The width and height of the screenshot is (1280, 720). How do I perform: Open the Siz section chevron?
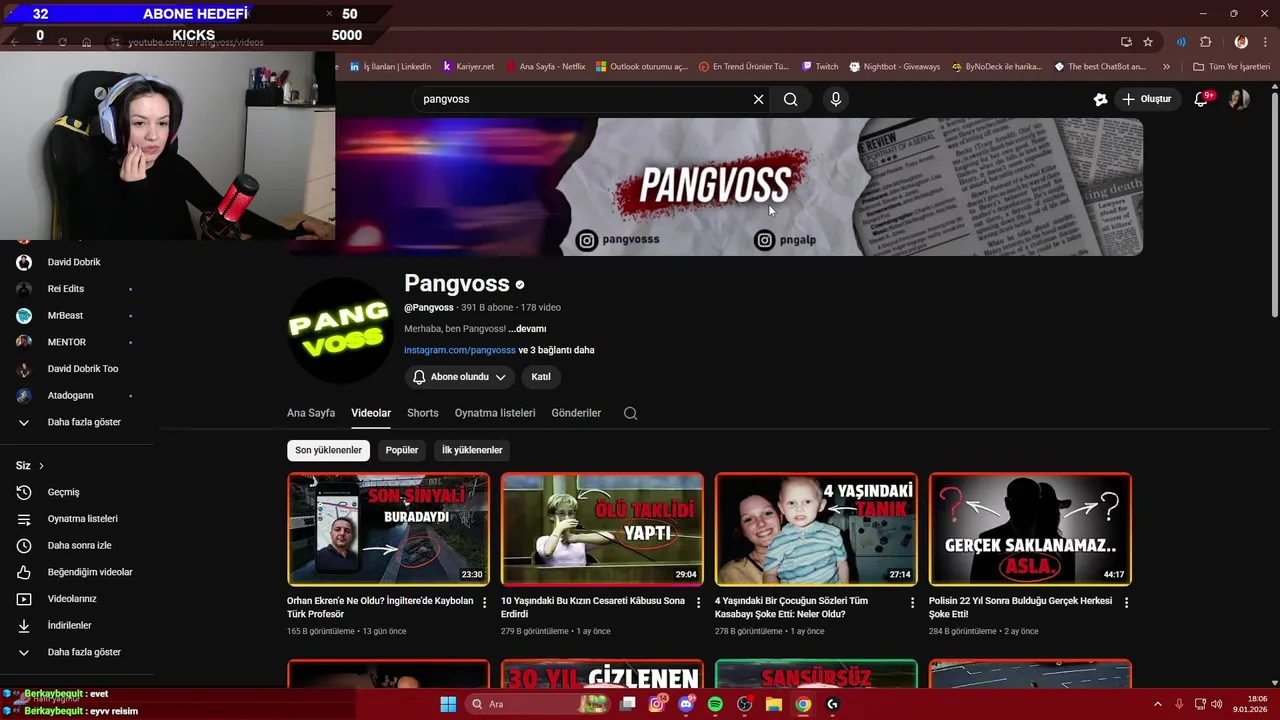click(x=41, y=466)
